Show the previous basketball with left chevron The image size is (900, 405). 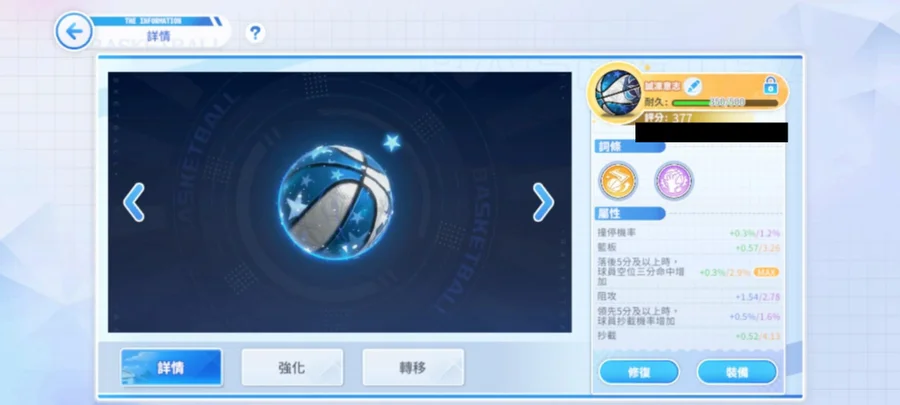tap(134, 202)
